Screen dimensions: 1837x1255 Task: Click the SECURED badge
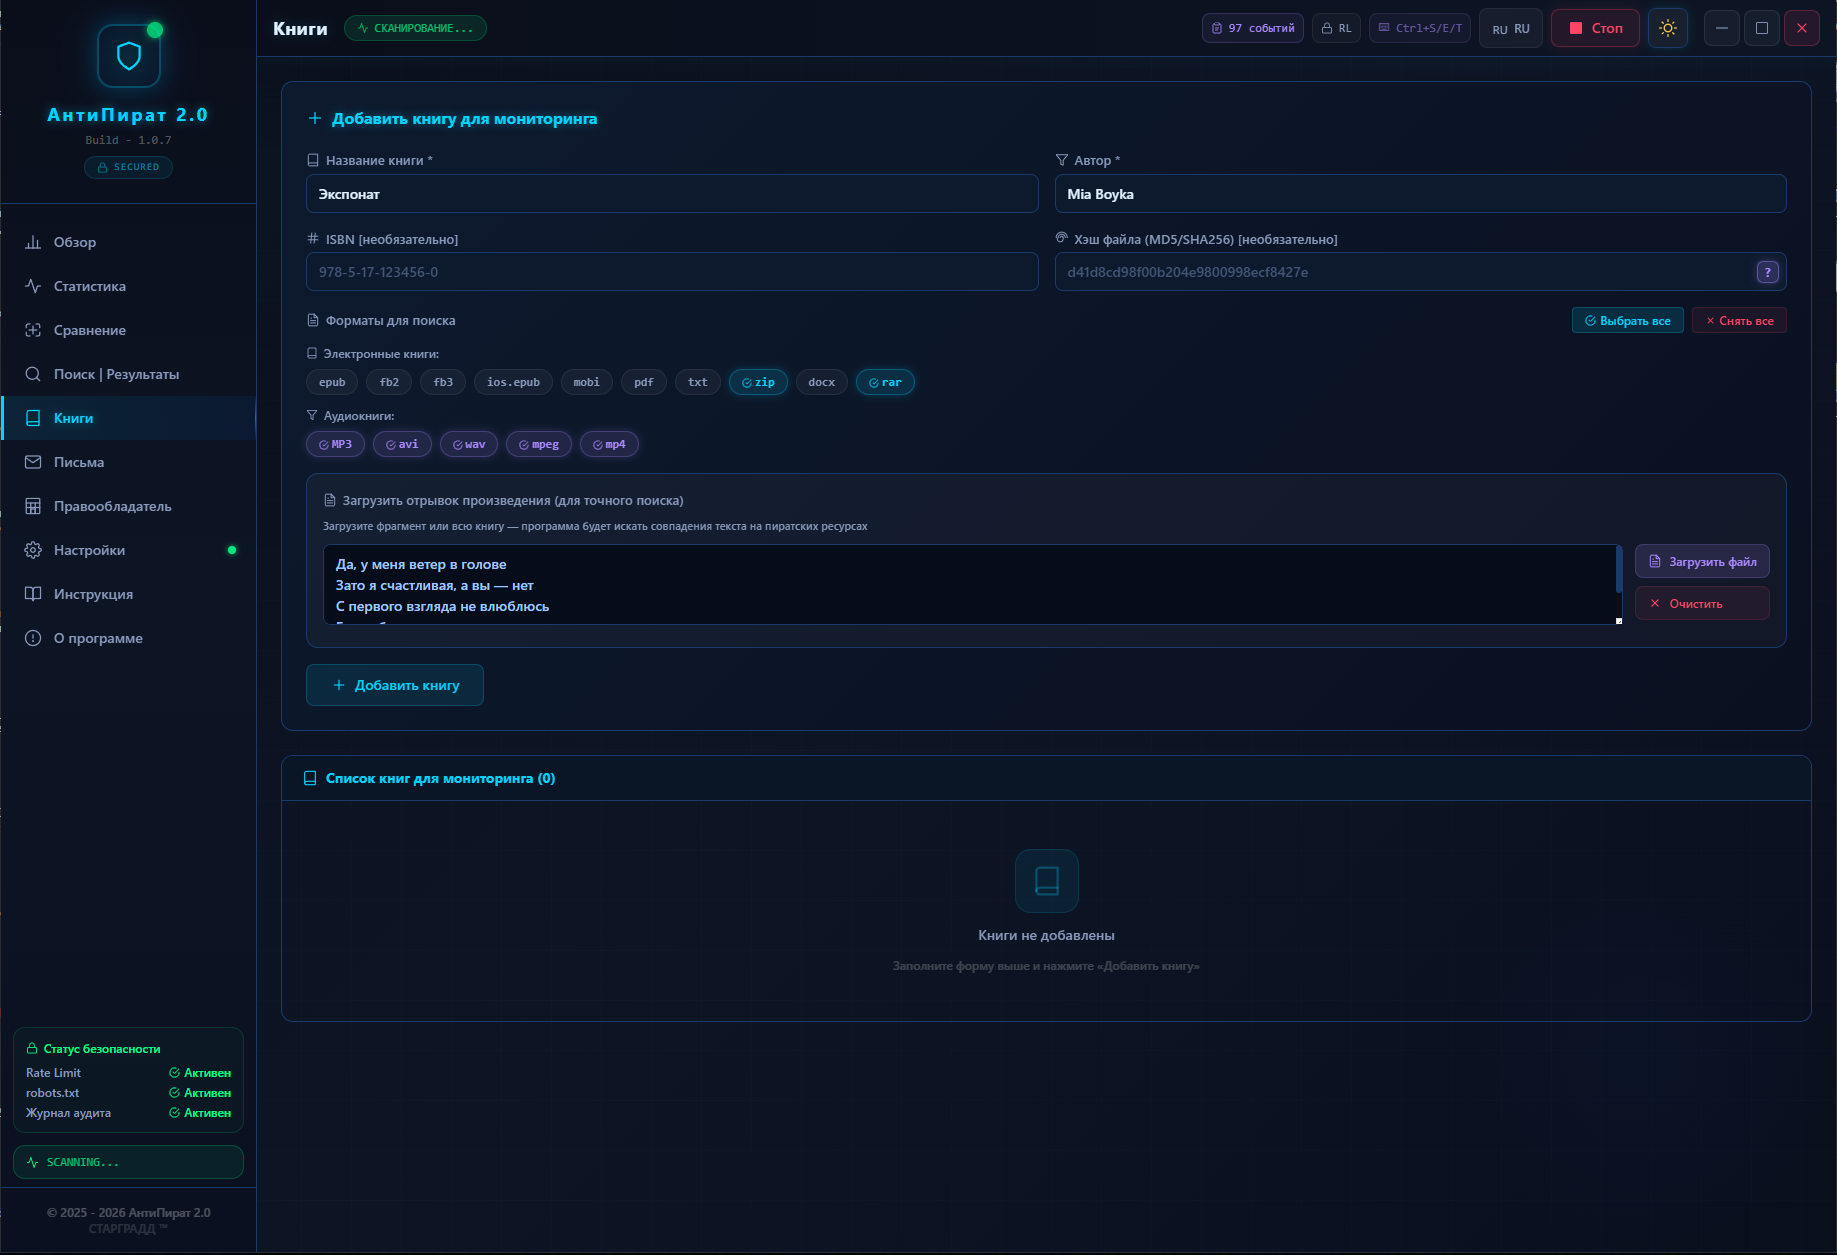tap(128, 167)
